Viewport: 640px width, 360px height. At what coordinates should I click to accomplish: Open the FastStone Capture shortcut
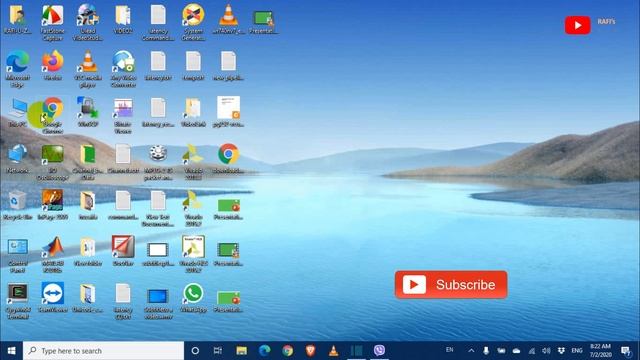pyautogui.click(x=53, y=22)
